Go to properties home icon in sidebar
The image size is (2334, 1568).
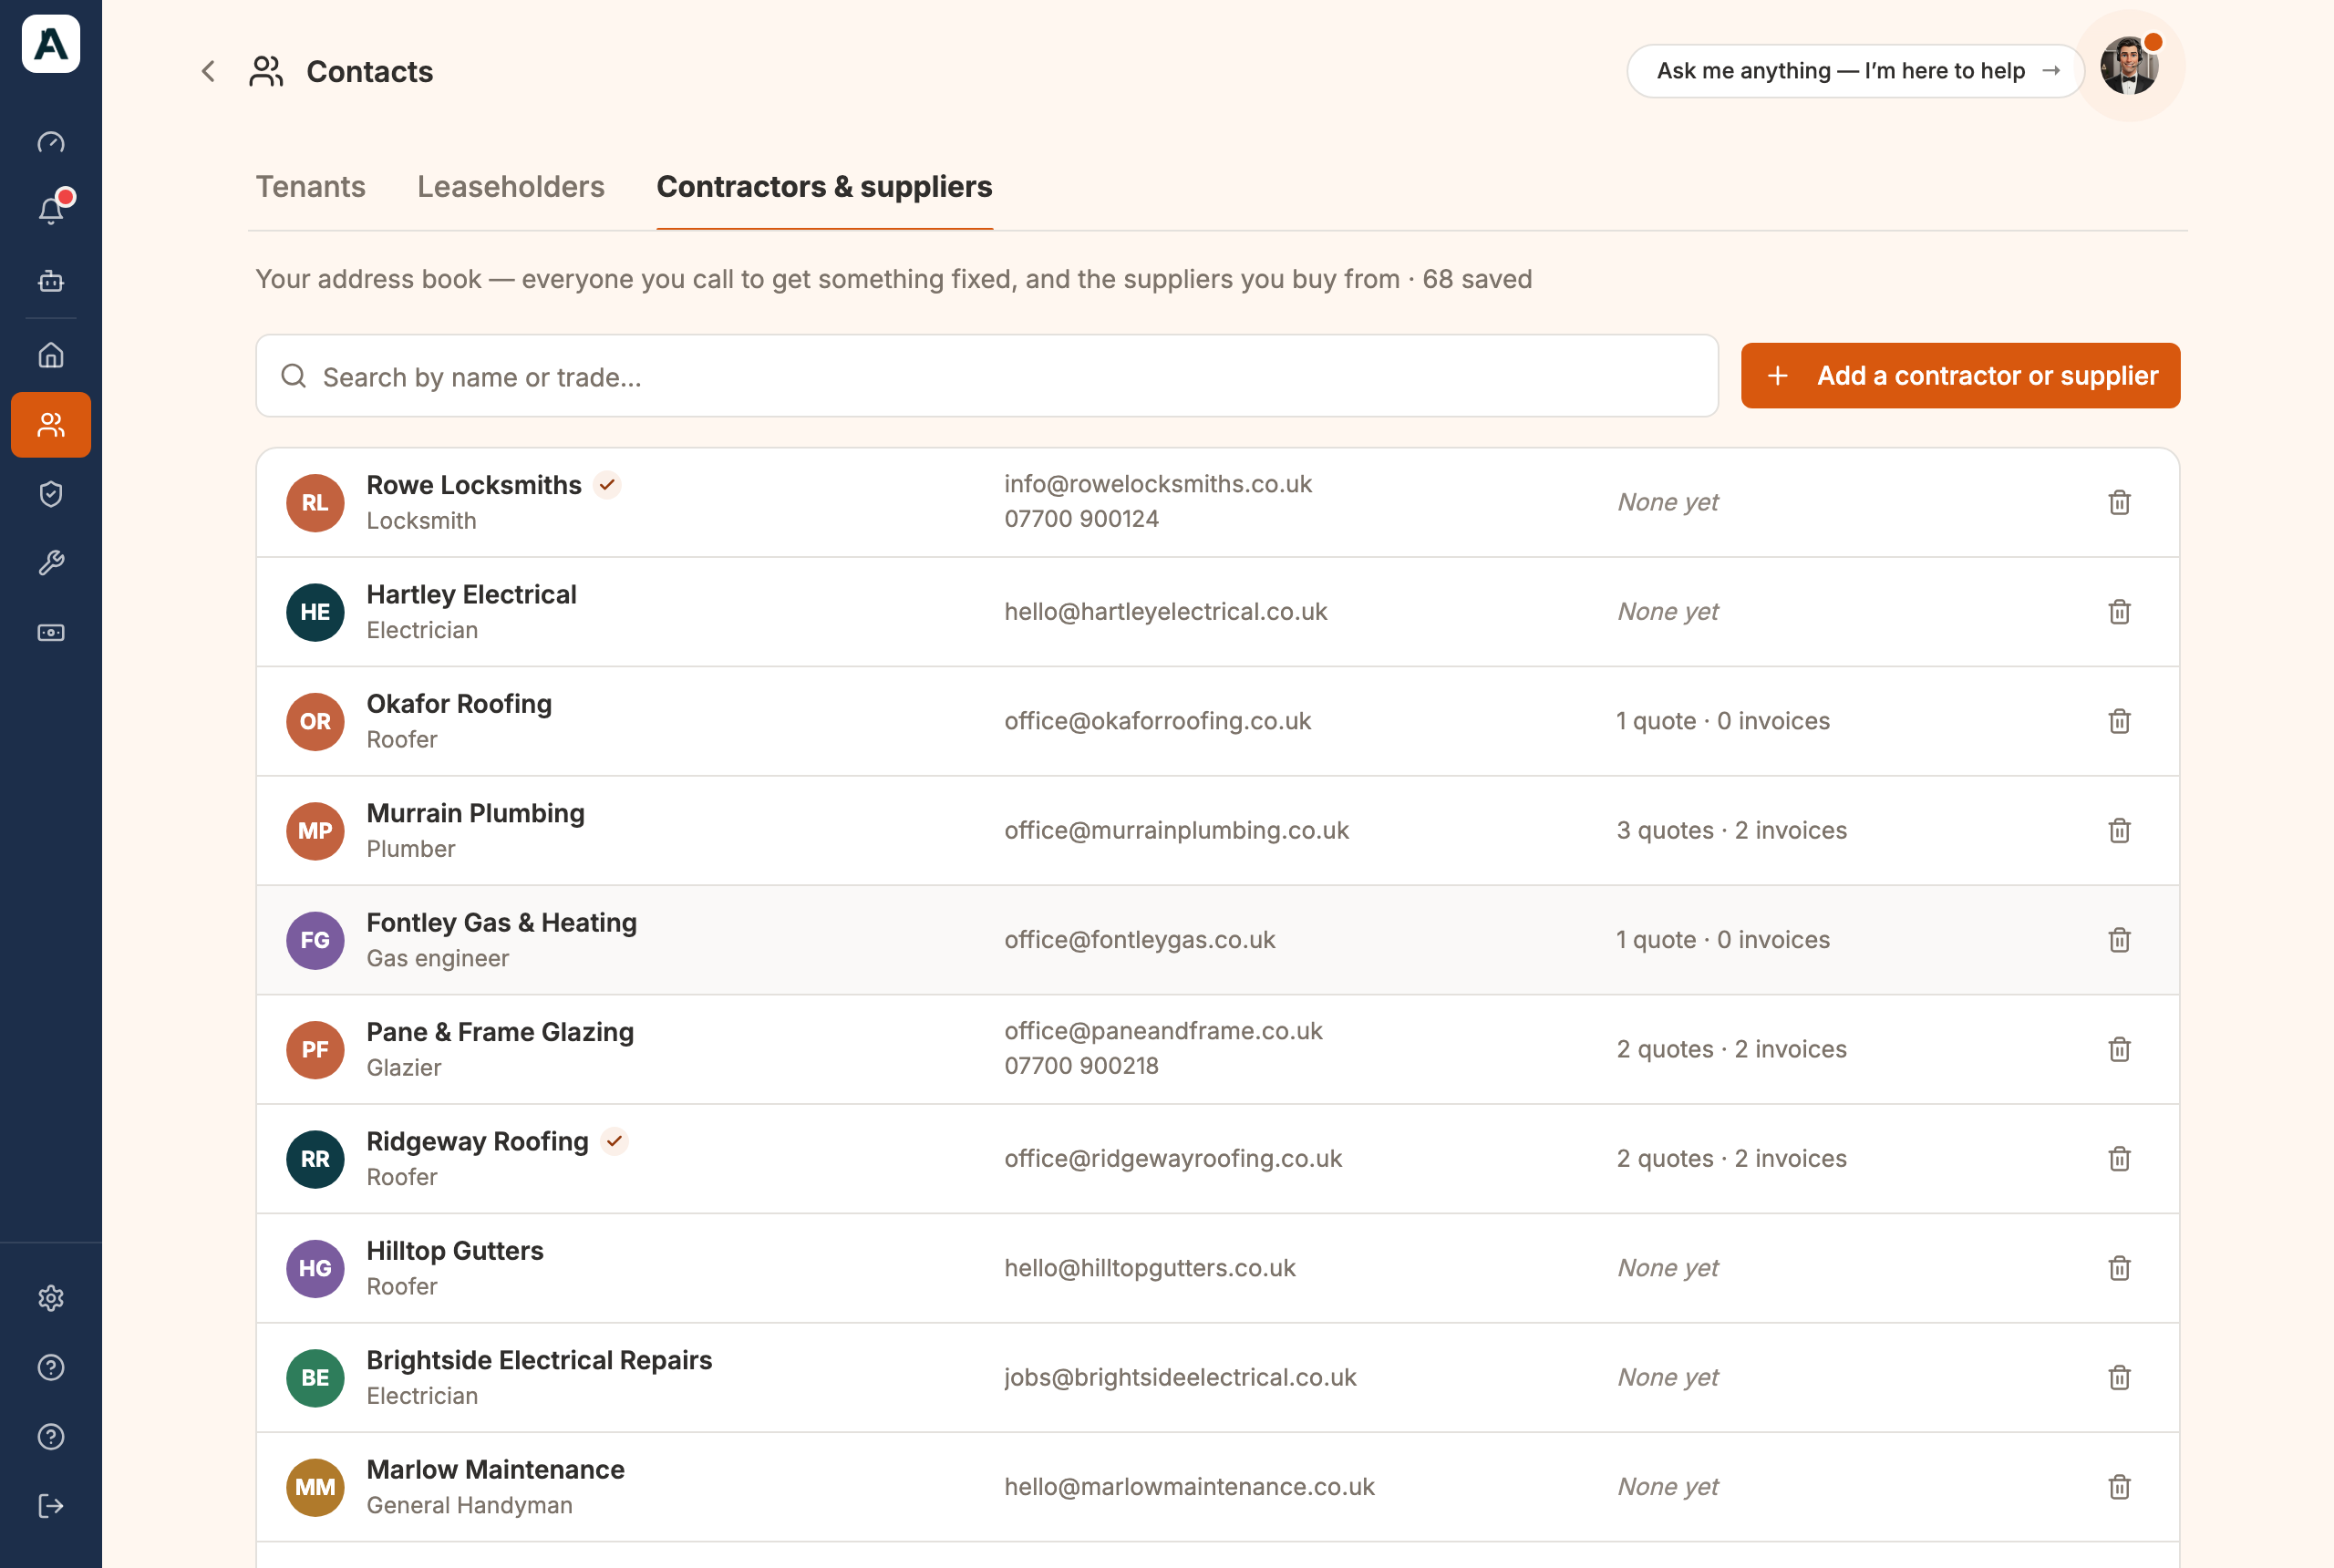click(x=51, y=355)
